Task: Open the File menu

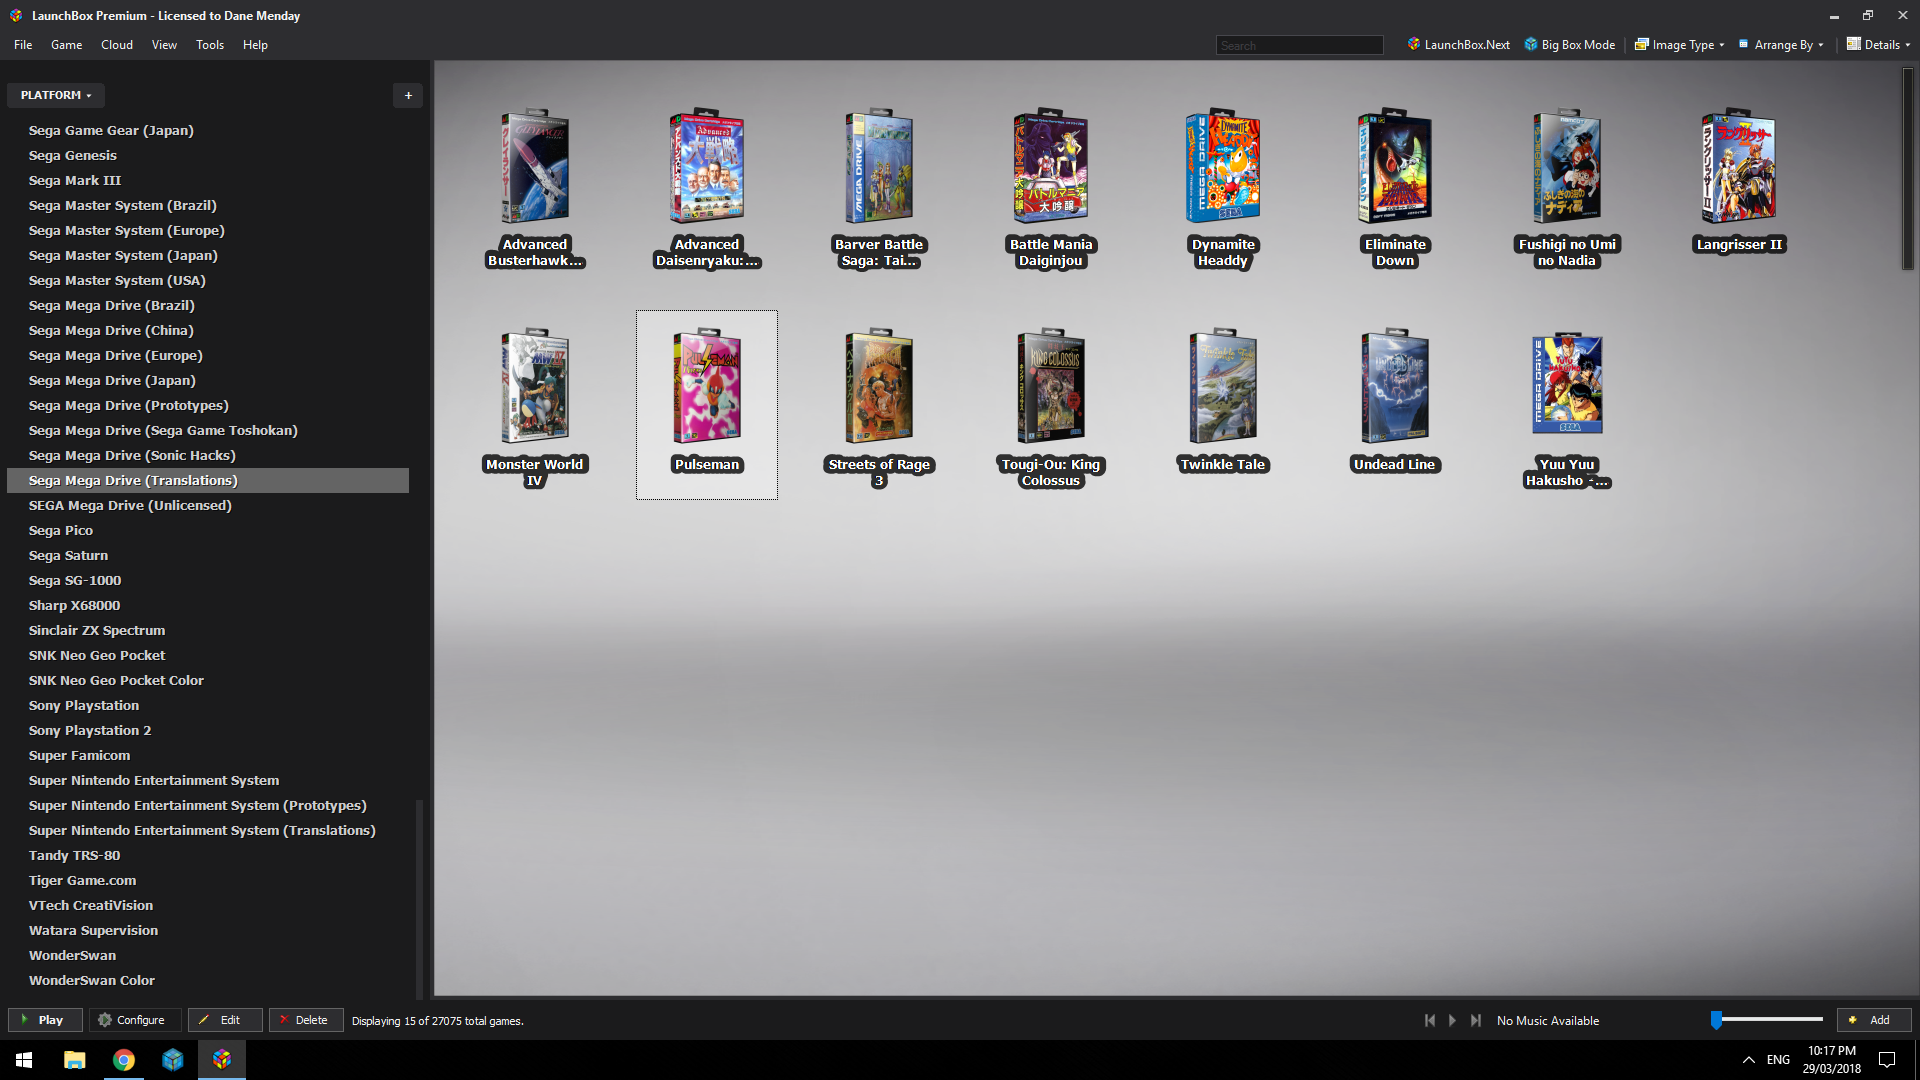Action: pos(23,45)
